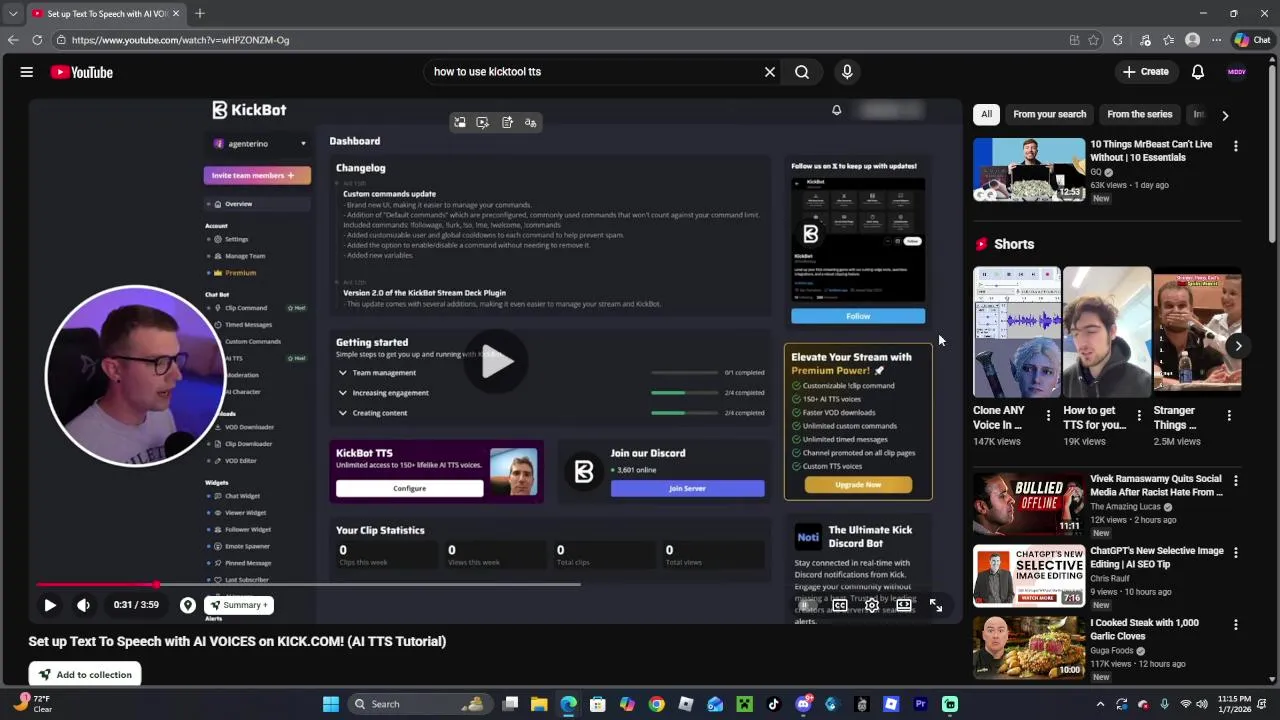Open the tab search dropdown arrow
Screen dimensions: 1280x720
13,13
